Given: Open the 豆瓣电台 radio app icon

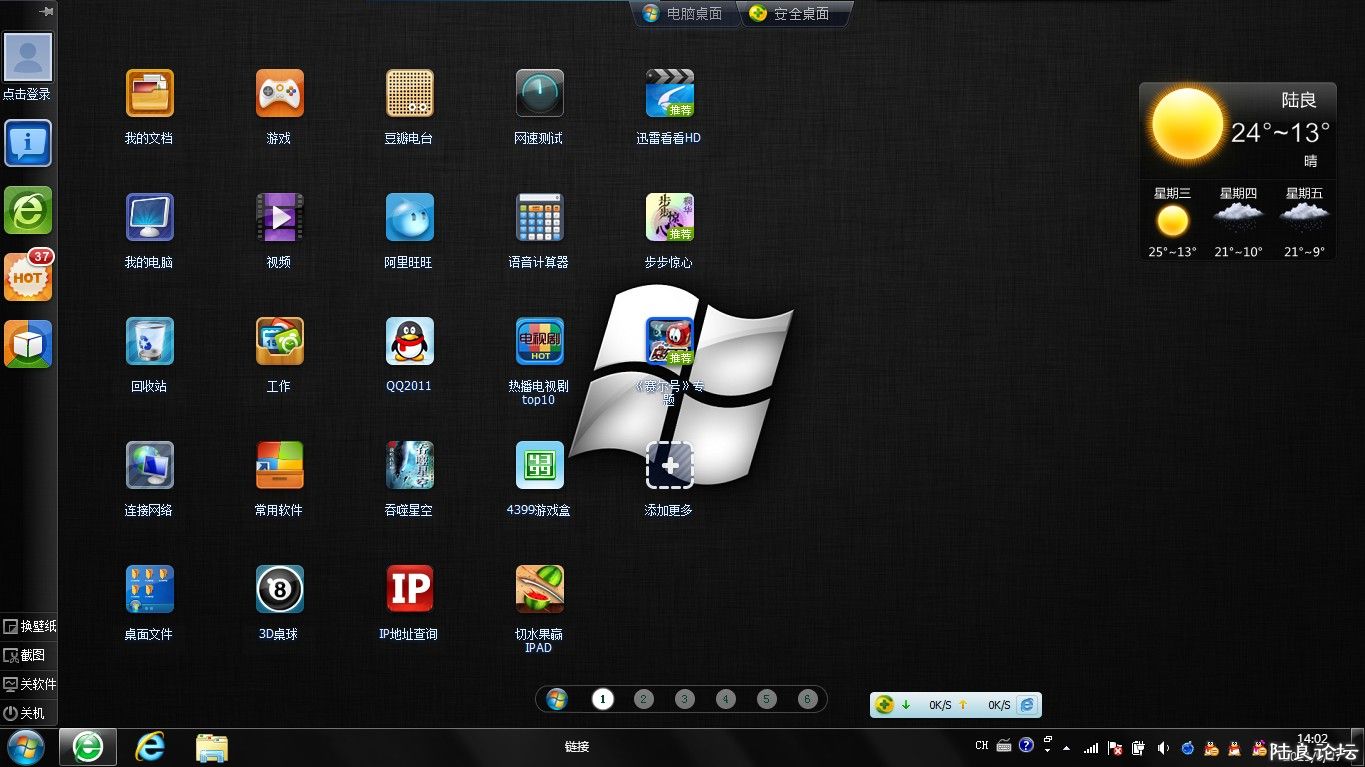Looking at the screenshot, I should pos(409,94).
